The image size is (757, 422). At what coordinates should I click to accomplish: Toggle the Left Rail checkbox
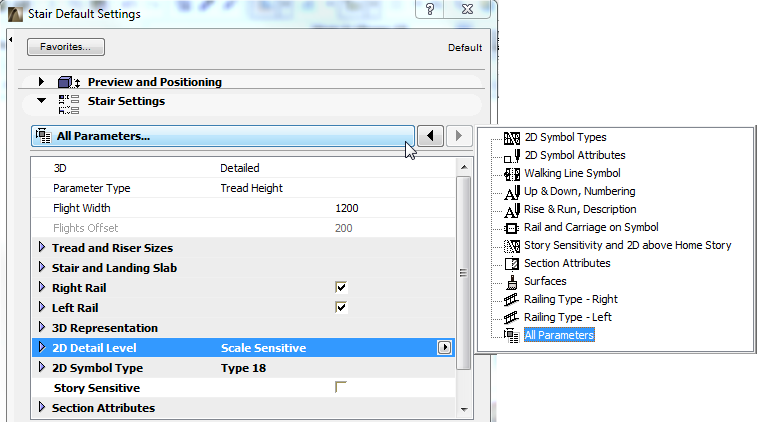point(341,308)
